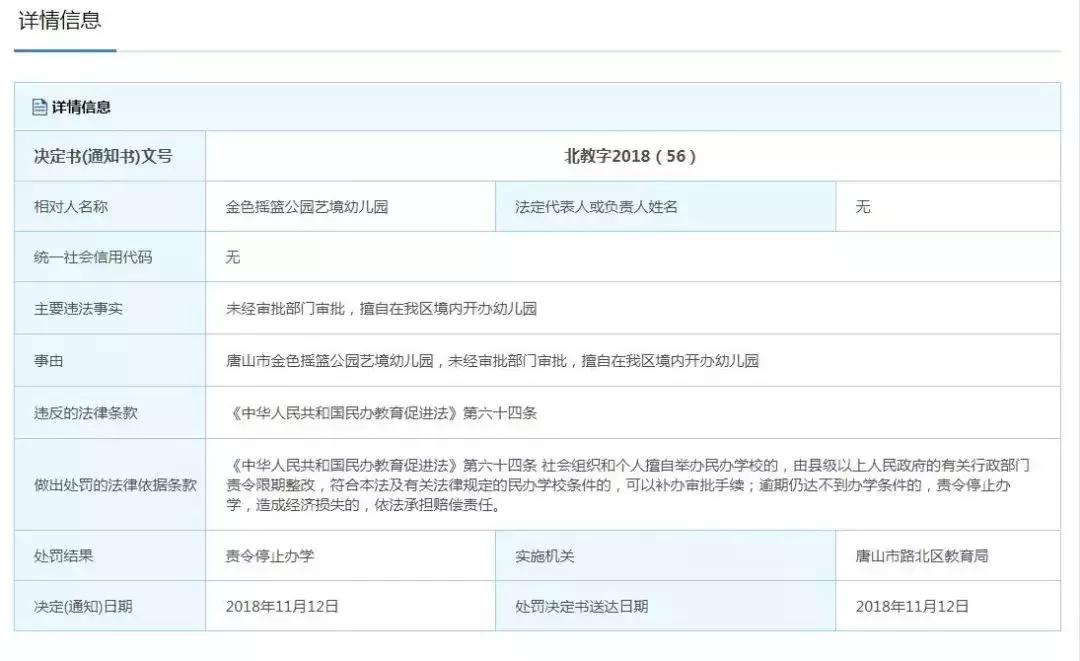This screenshot has height=661, width=1080.
Task: Select the legal basis paragraph about 社会组织和个人
Action: 627,485
